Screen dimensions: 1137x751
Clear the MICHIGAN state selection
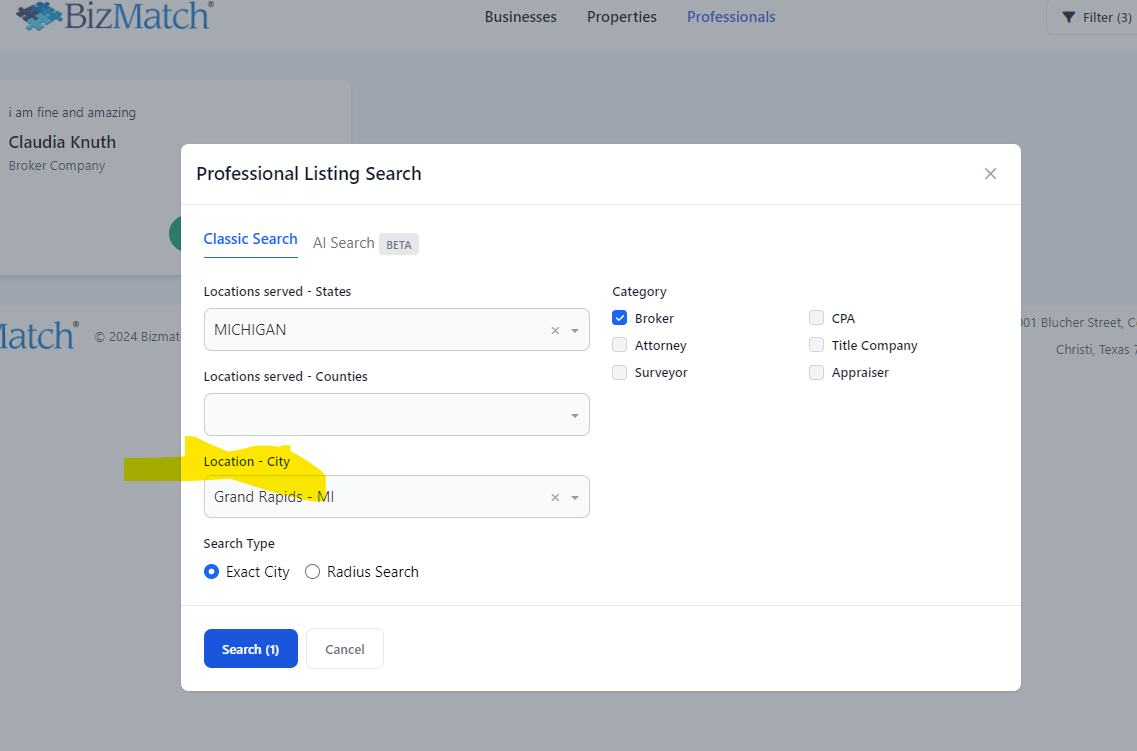[x=555, y=330]
